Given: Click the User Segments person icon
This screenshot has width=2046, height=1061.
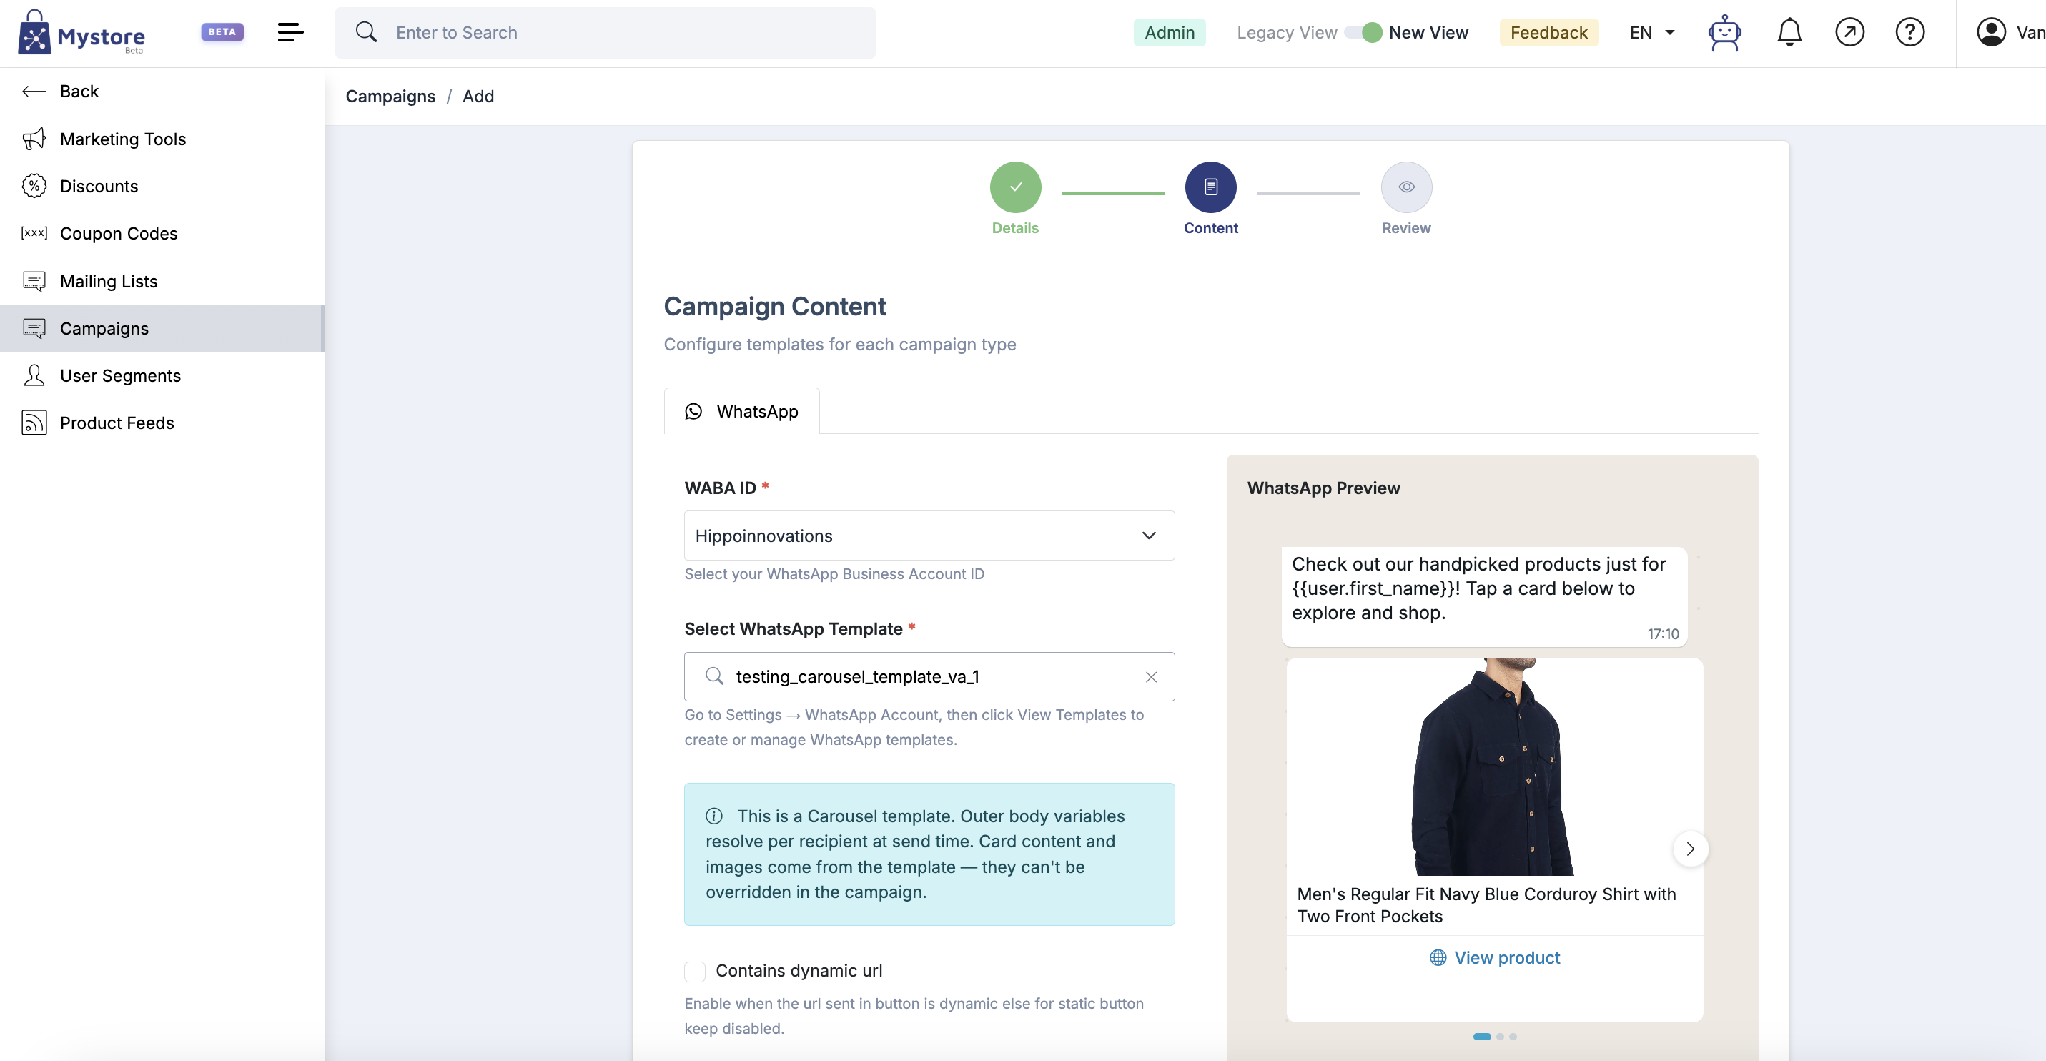Looking at the screenshot, I should [x=34, y=375].
